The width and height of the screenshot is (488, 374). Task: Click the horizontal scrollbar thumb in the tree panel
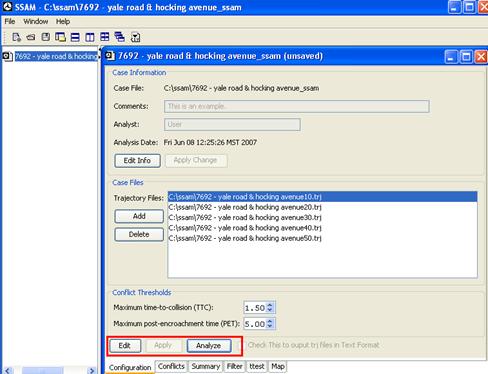pos(42,370)
